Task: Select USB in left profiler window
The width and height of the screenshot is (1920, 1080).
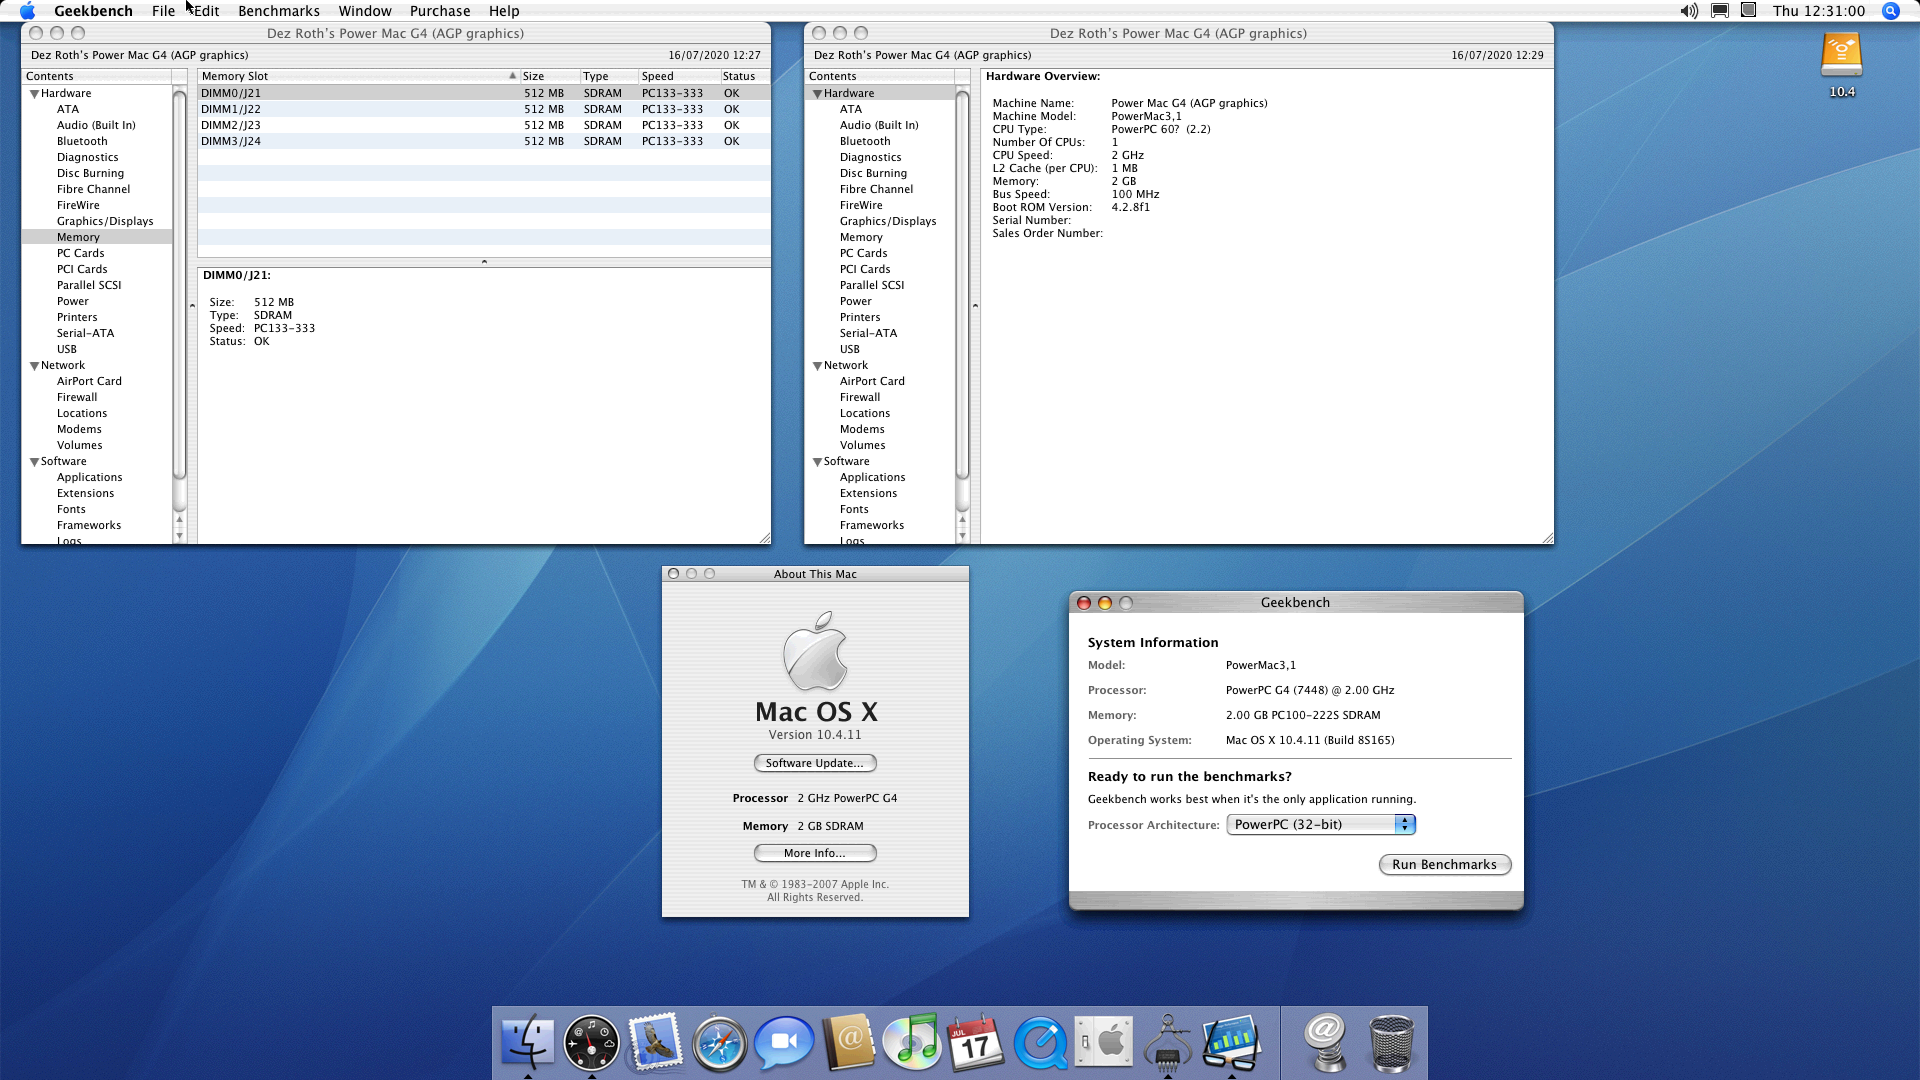Action: click(x=66, y=349)
